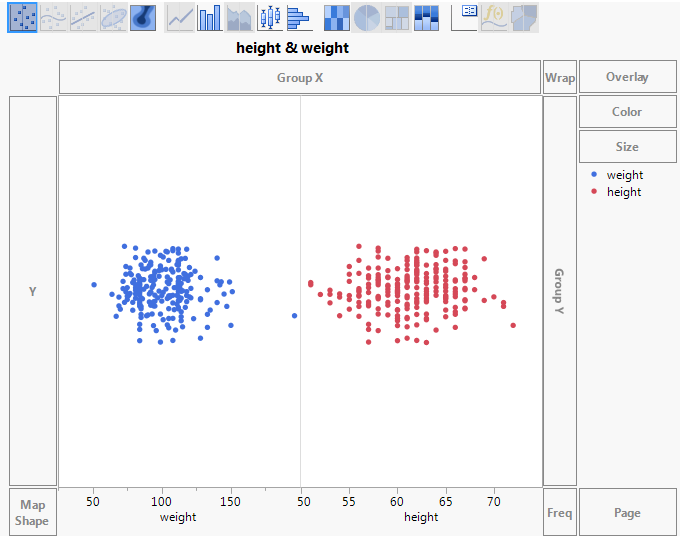Viewport: 684px width, 536px height.
Task: Click the 55 tick on height axis
Action: tap(349, 502)
